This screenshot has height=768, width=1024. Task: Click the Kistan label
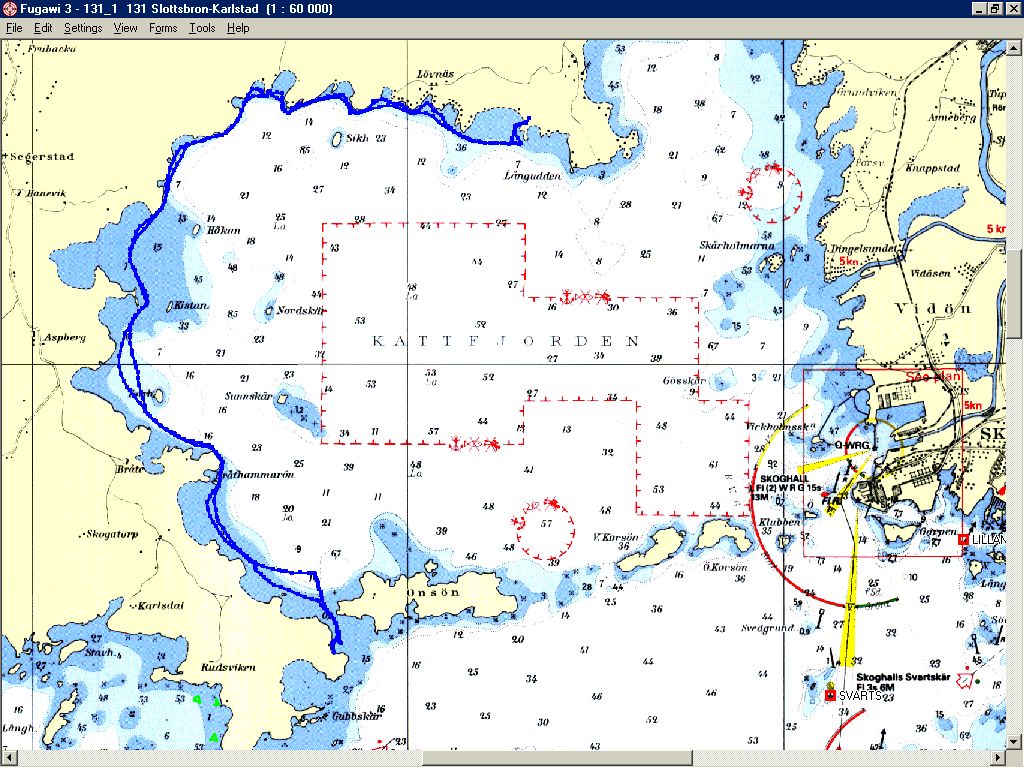click(191, 305)
